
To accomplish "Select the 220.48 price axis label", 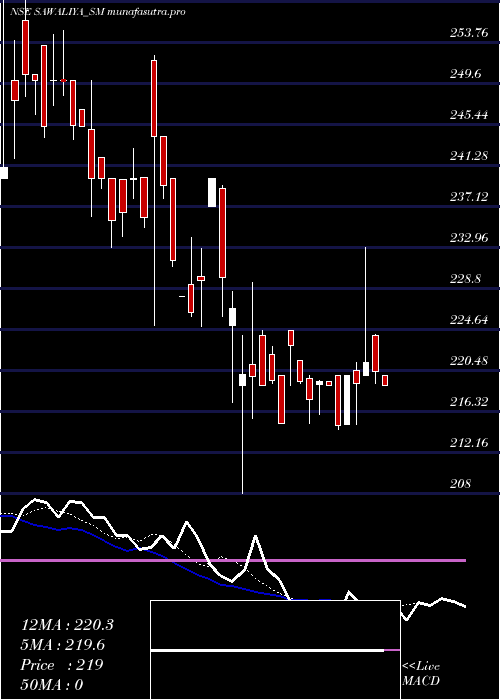I will coord(469,361).
